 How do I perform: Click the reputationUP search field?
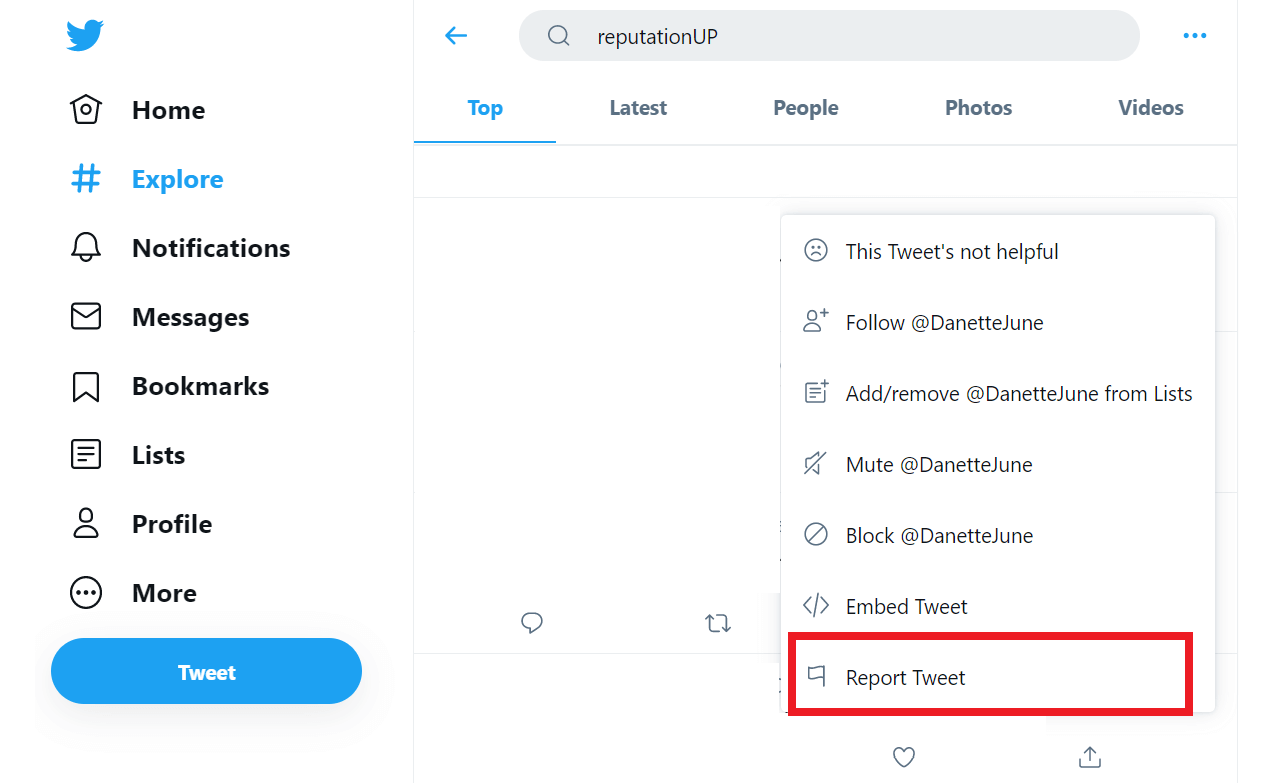click(x=828, y=35)
